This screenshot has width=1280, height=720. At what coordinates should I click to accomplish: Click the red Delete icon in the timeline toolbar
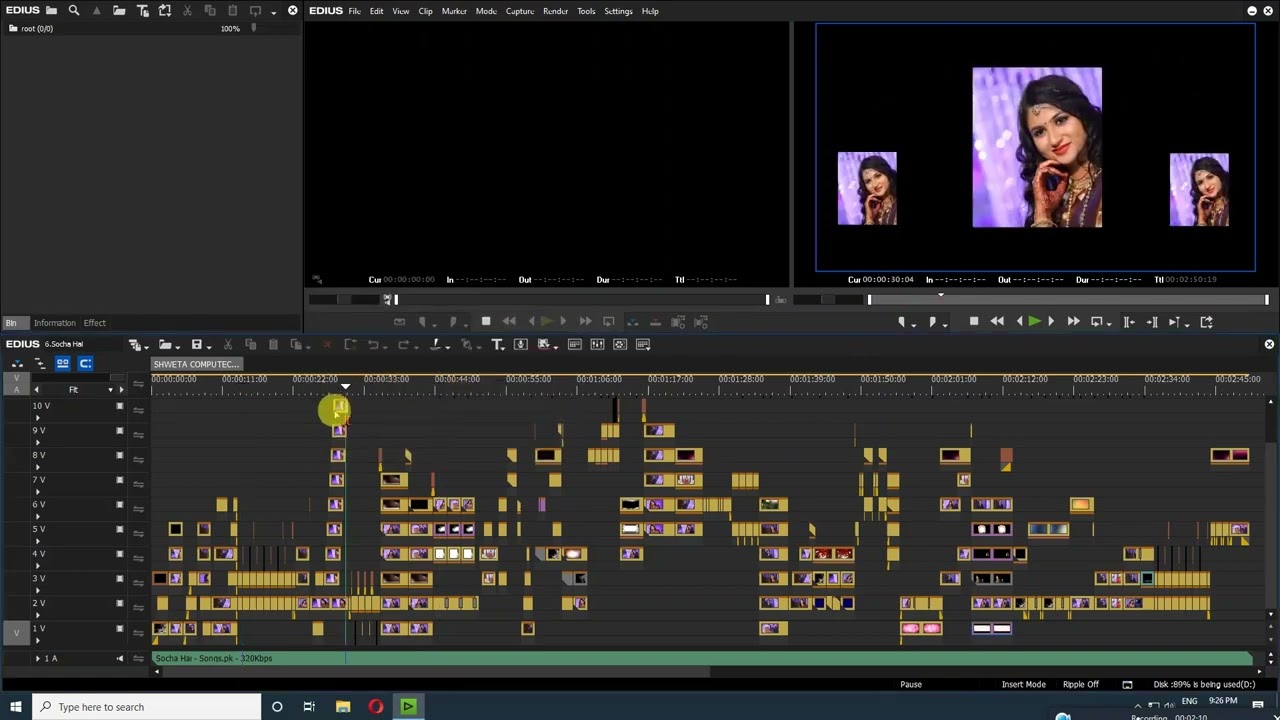[327, 345]
